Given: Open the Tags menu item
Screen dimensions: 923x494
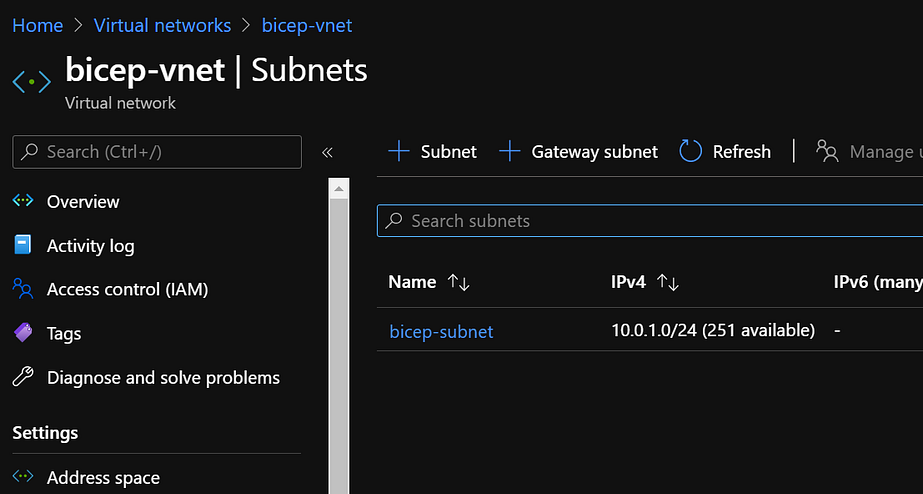Looking at the screenshot, I should click(64, 333).
